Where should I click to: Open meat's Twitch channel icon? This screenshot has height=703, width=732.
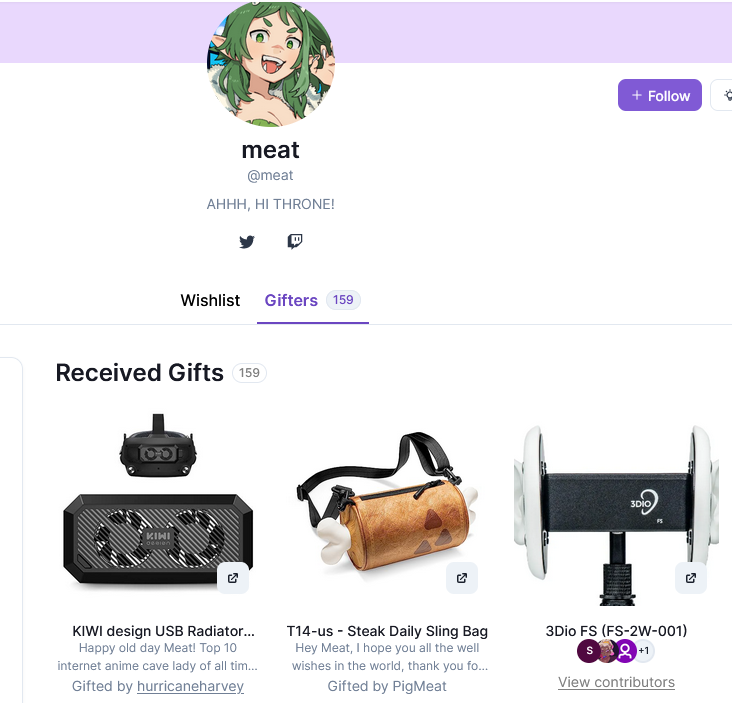point(295,242)
